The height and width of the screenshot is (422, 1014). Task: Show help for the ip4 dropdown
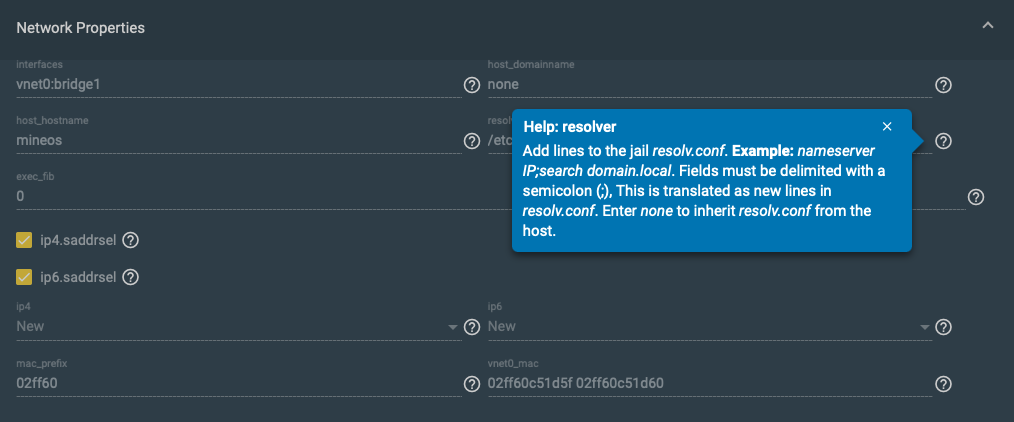(472, 327)
